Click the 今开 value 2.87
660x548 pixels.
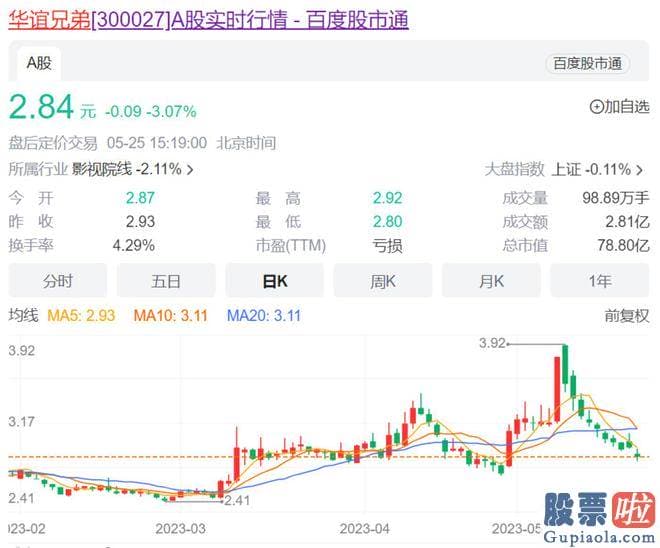coord(140,198)
